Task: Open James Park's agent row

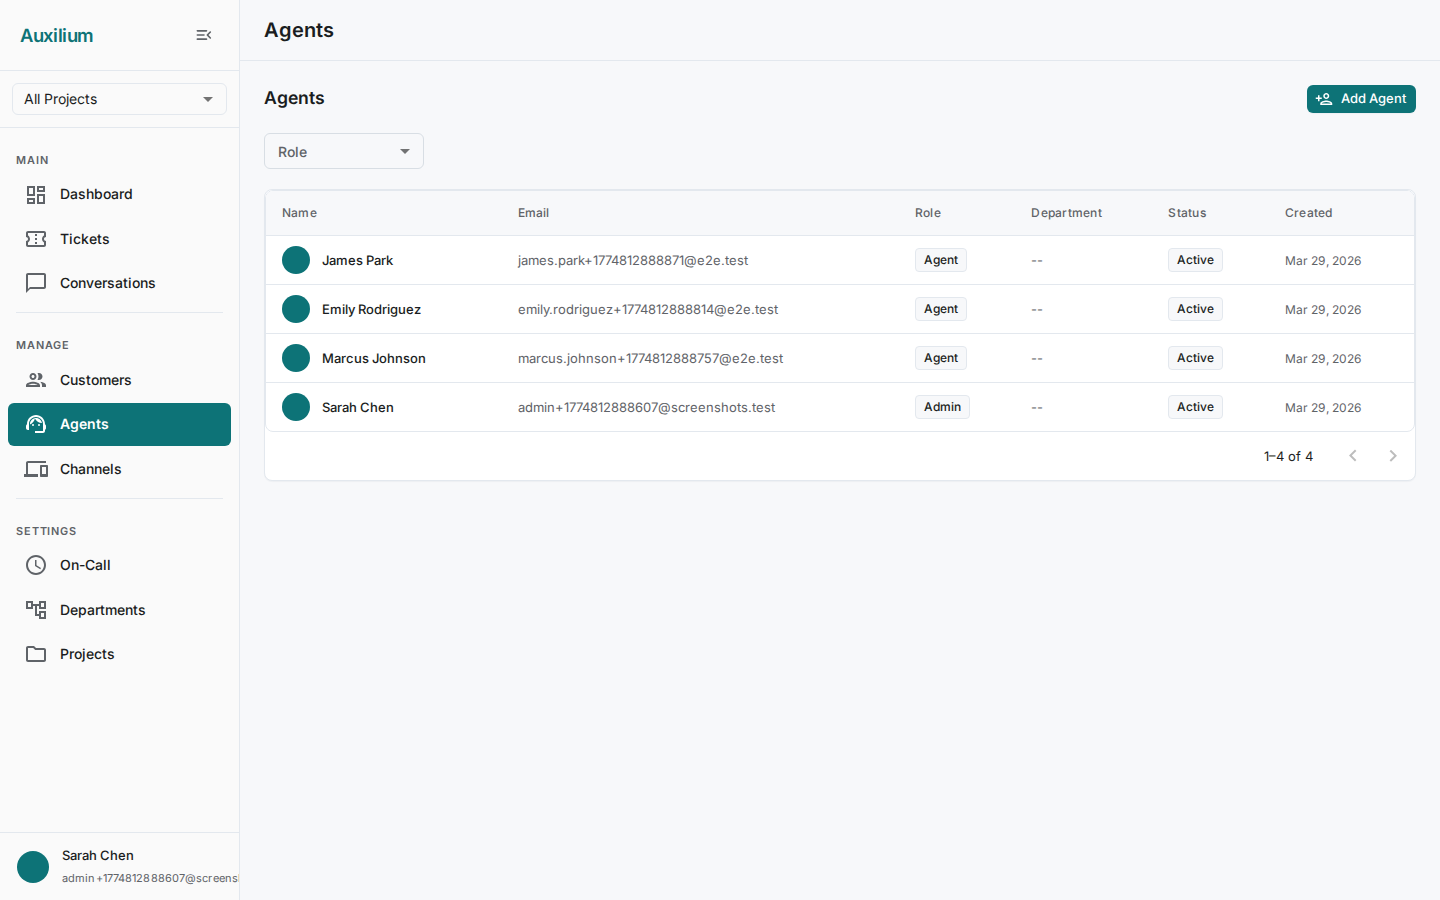Action: point(357,260)
